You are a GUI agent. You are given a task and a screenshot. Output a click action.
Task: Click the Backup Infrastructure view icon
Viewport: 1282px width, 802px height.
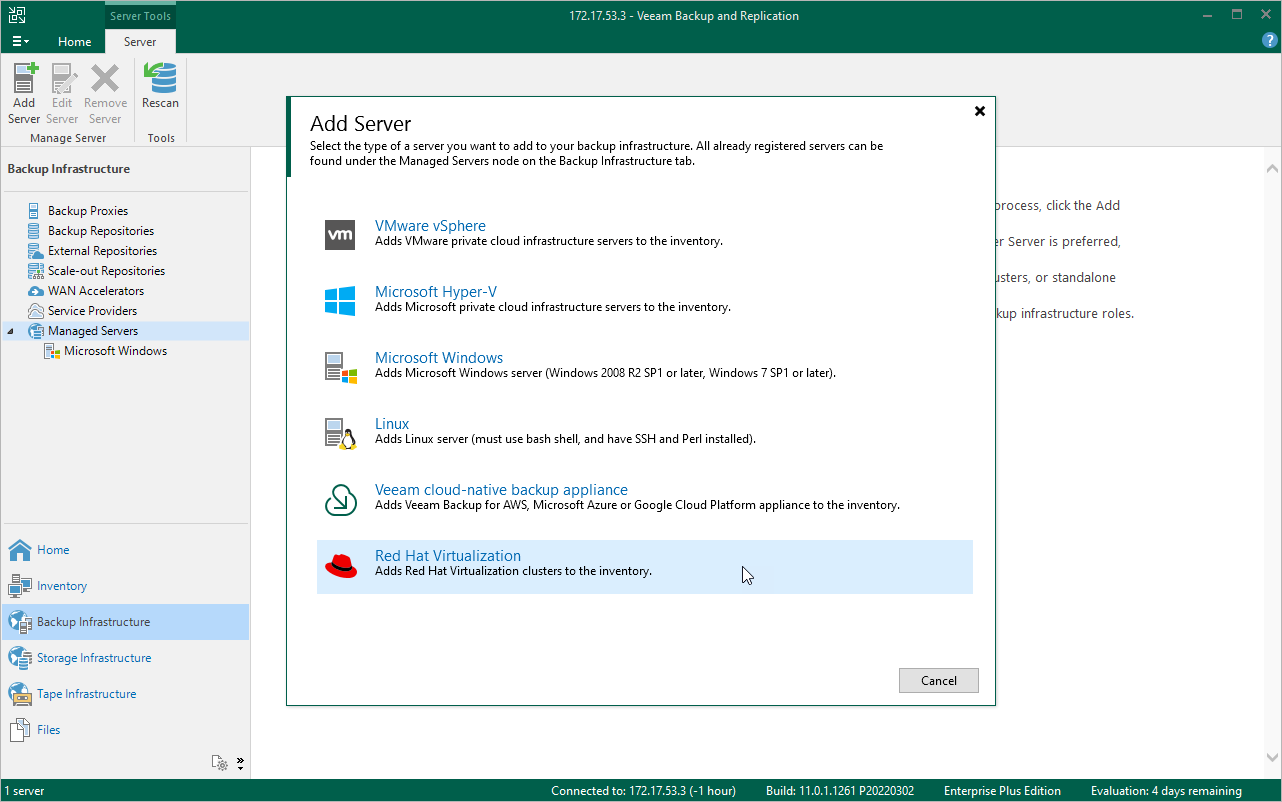20,622
